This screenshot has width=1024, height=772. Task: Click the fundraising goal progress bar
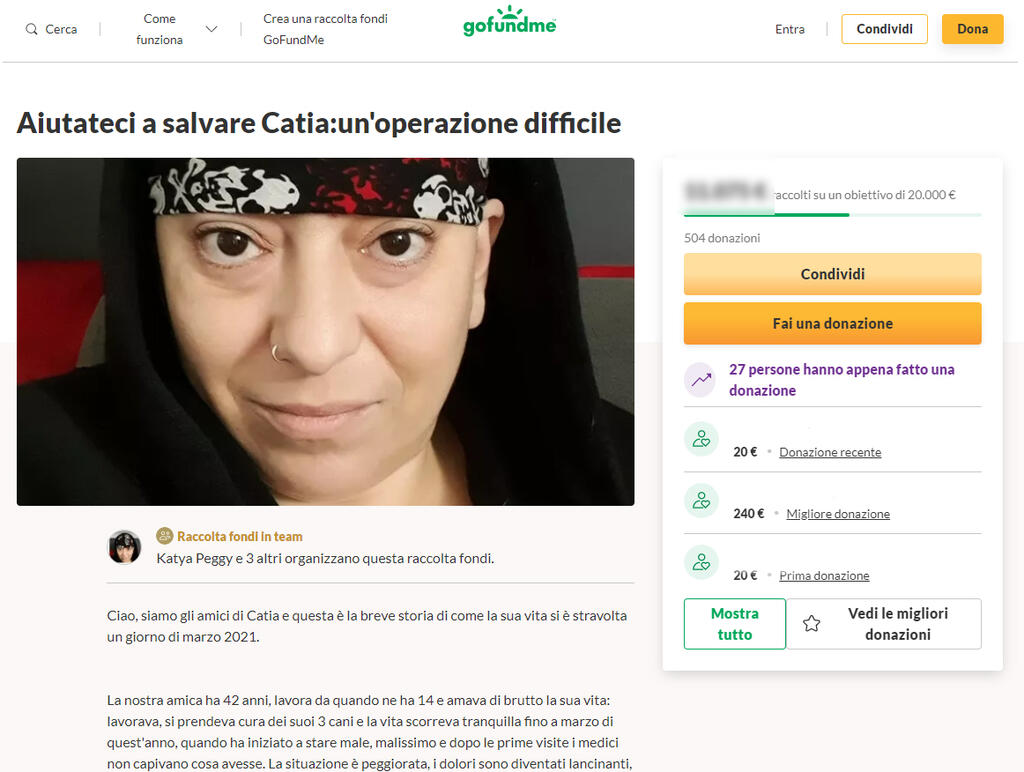(833, 215)
